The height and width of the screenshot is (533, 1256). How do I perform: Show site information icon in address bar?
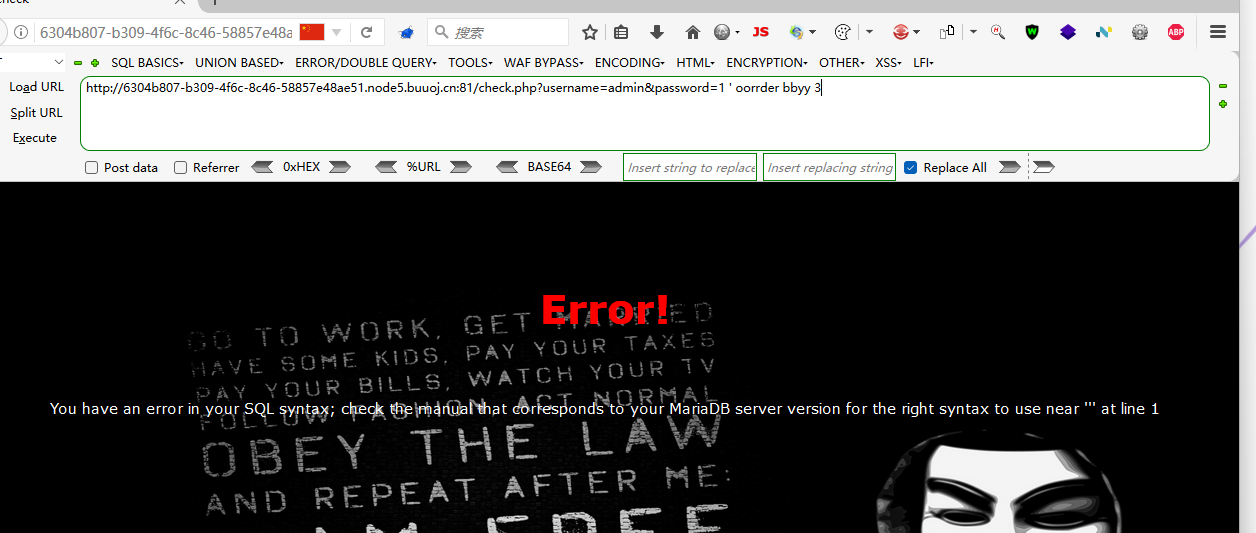pyautogui.click(x=22, y=32)
